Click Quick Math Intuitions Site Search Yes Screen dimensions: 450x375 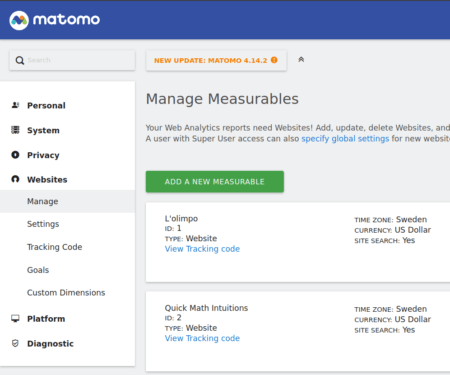pos(409,330)
